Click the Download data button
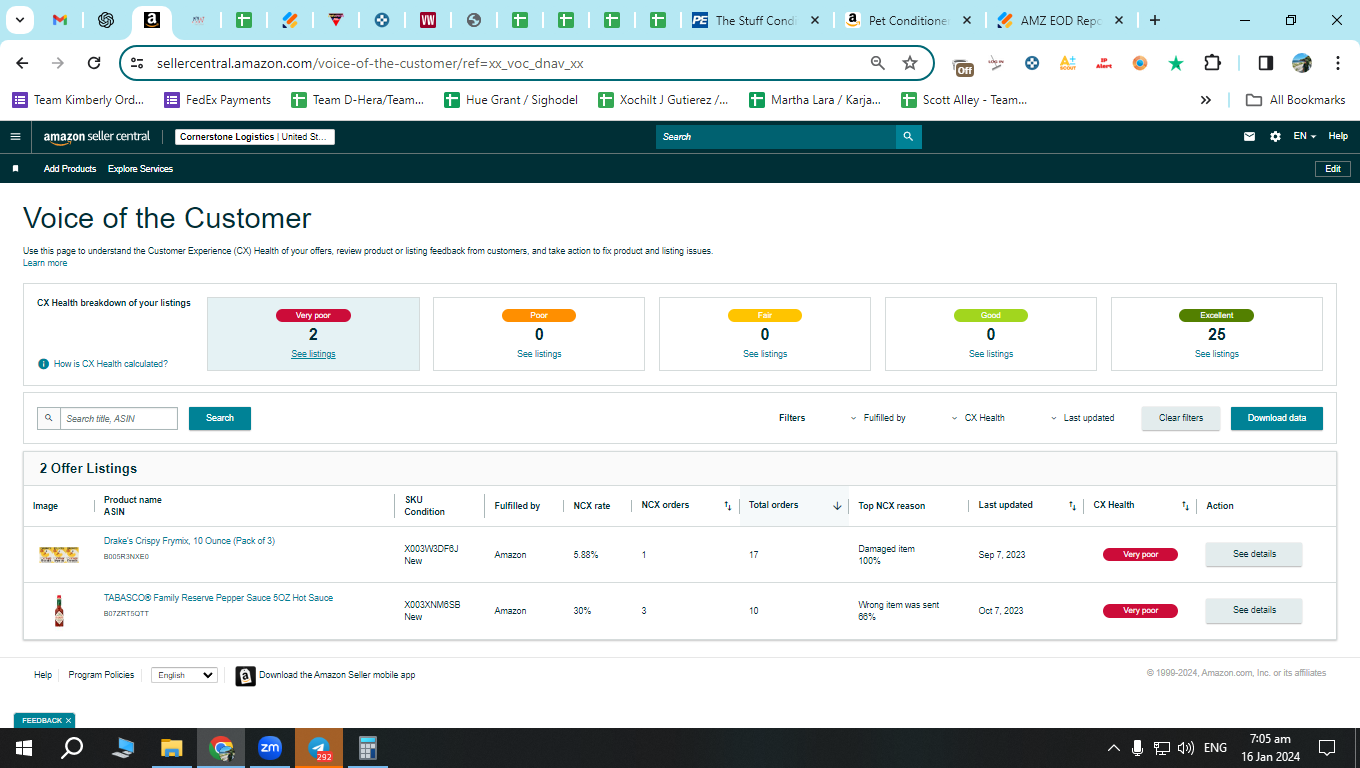This screenshot has height=768, width=1360. click(x=1277, y=418)
